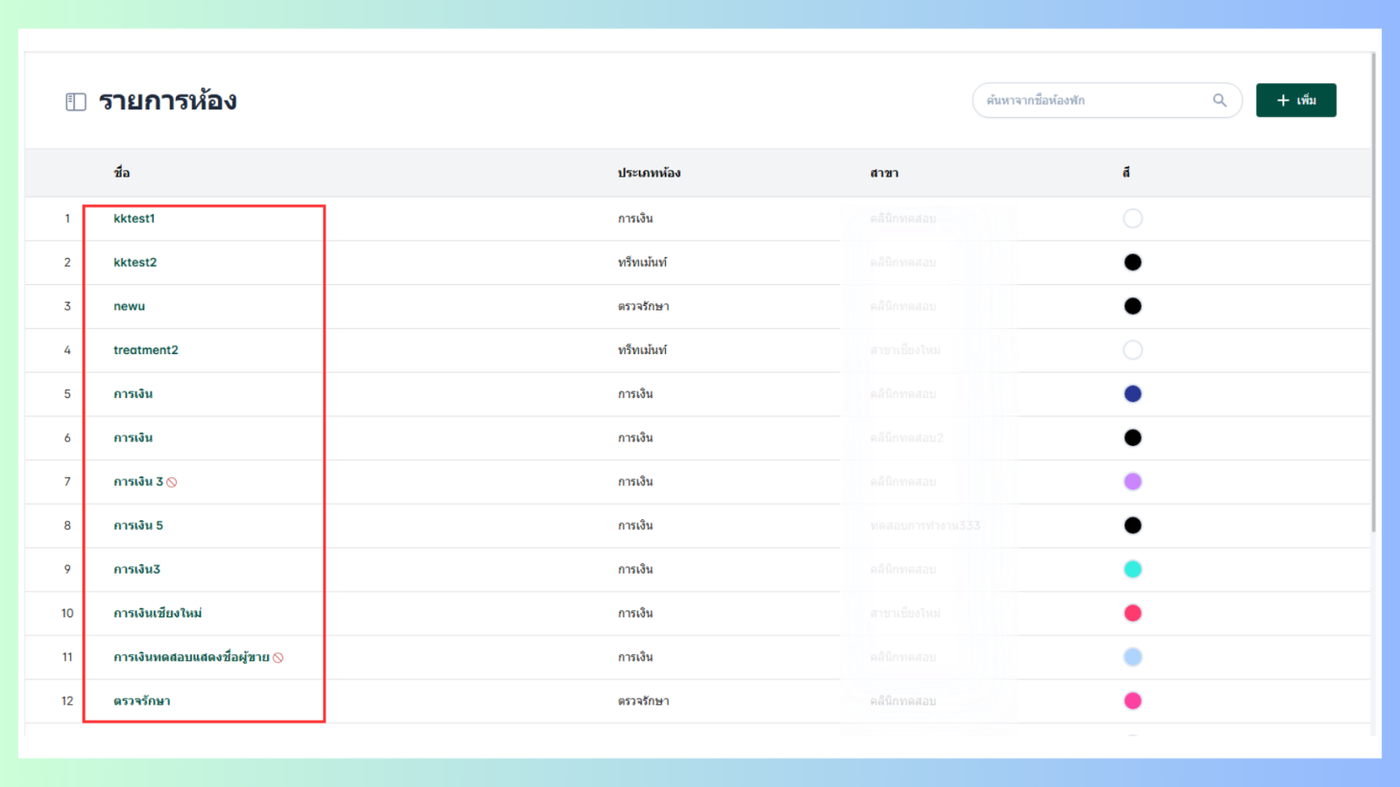Click the ตรวจรักษา room type in row 12
The width and height of the screenshot is (1400, 787).
[x=643, y=701]
